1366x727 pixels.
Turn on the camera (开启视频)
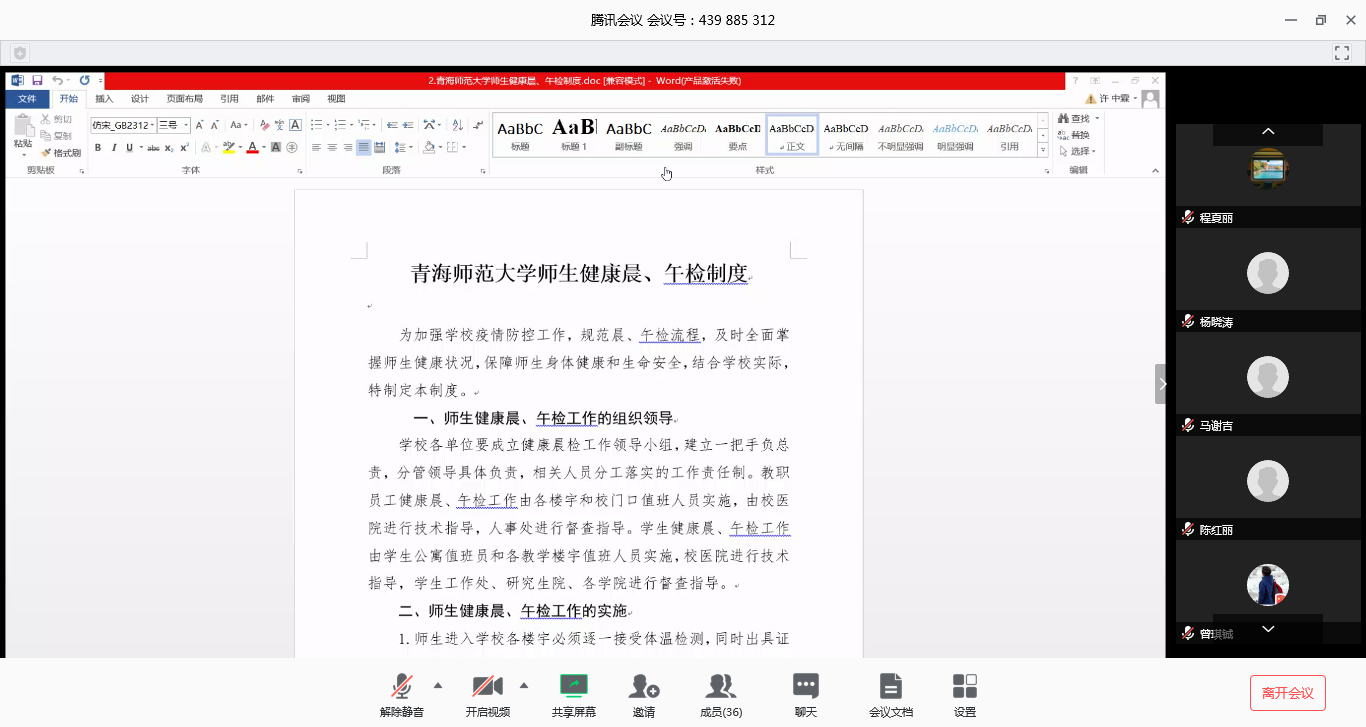tap(487, 686)
